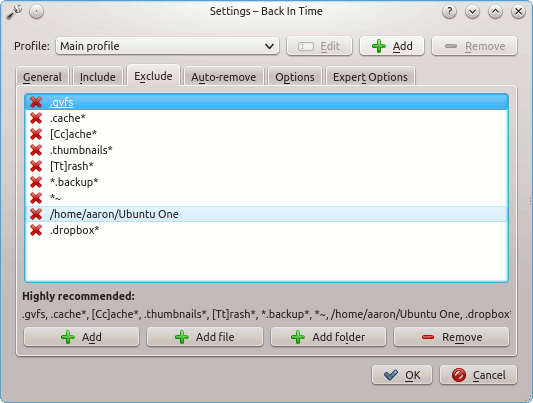Maximize window with up-arrow title button
The width and height of the screenshot is (533, 403).
495,12
